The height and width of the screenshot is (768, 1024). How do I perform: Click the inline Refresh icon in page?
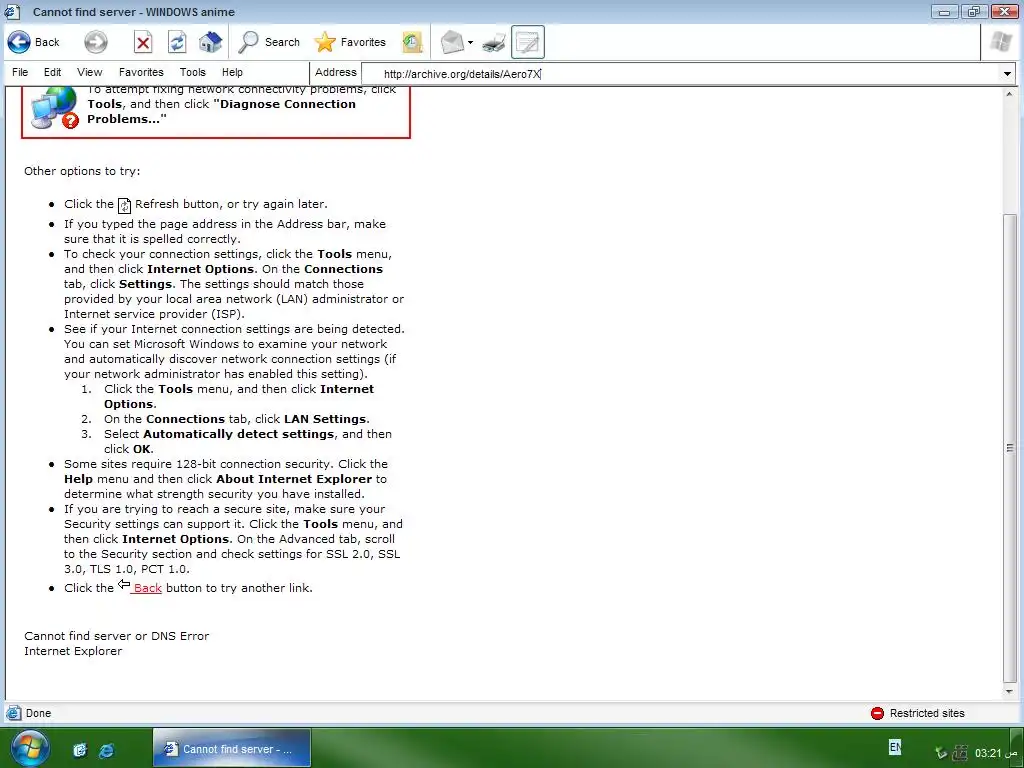(124, 205)
